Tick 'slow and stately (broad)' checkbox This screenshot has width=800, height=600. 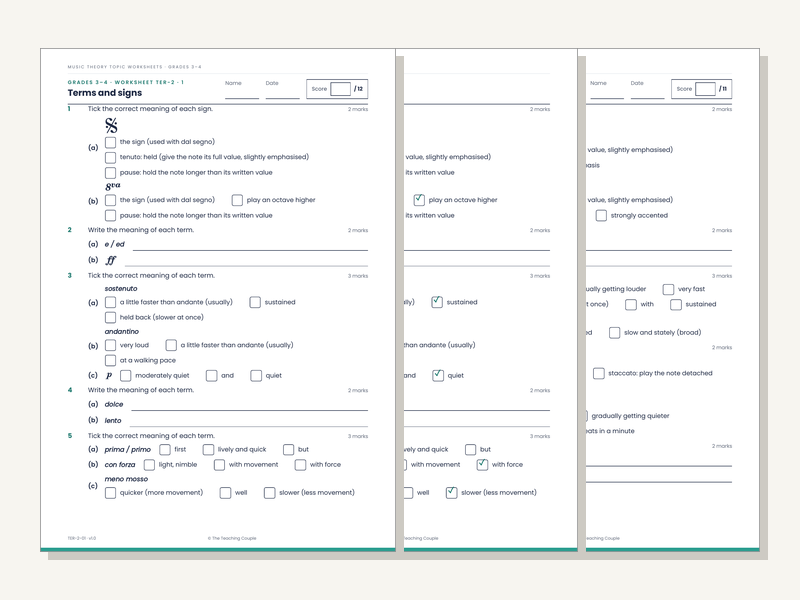click(x=615, y=333)
